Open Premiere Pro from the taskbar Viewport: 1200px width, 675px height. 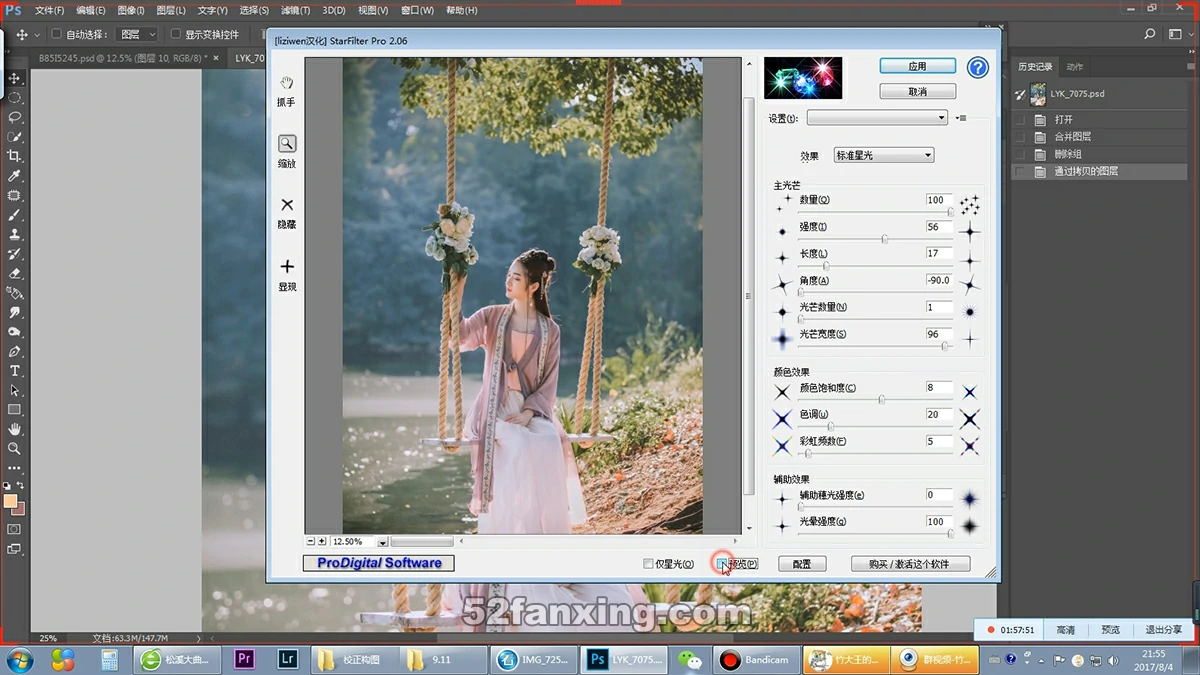tap(244, 659)
